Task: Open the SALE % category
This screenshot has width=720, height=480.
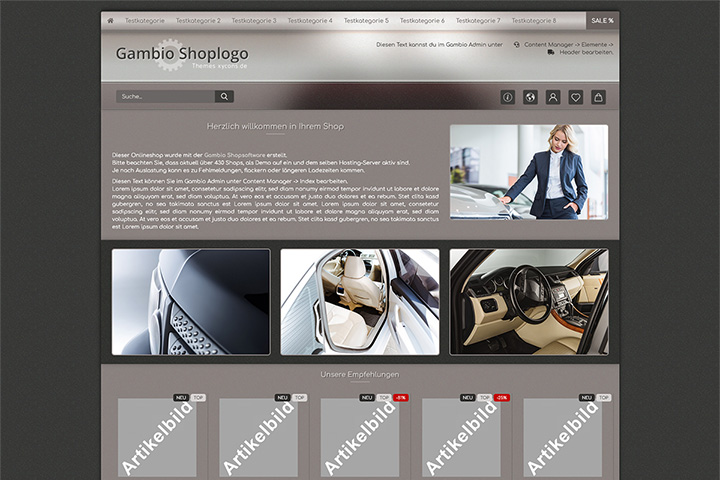Action: (602, 21)
